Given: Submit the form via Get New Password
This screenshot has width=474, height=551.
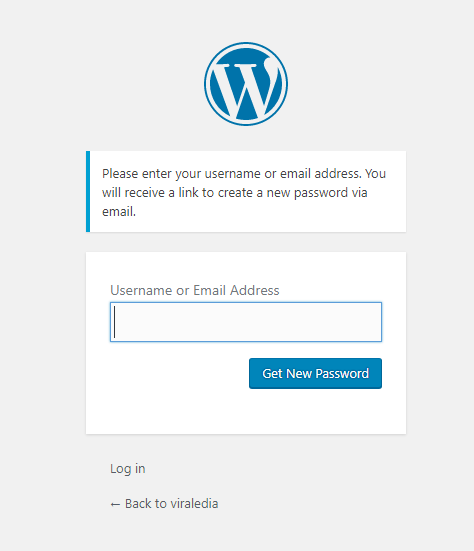Looking at the screenshot, I should tap(315, 373).
